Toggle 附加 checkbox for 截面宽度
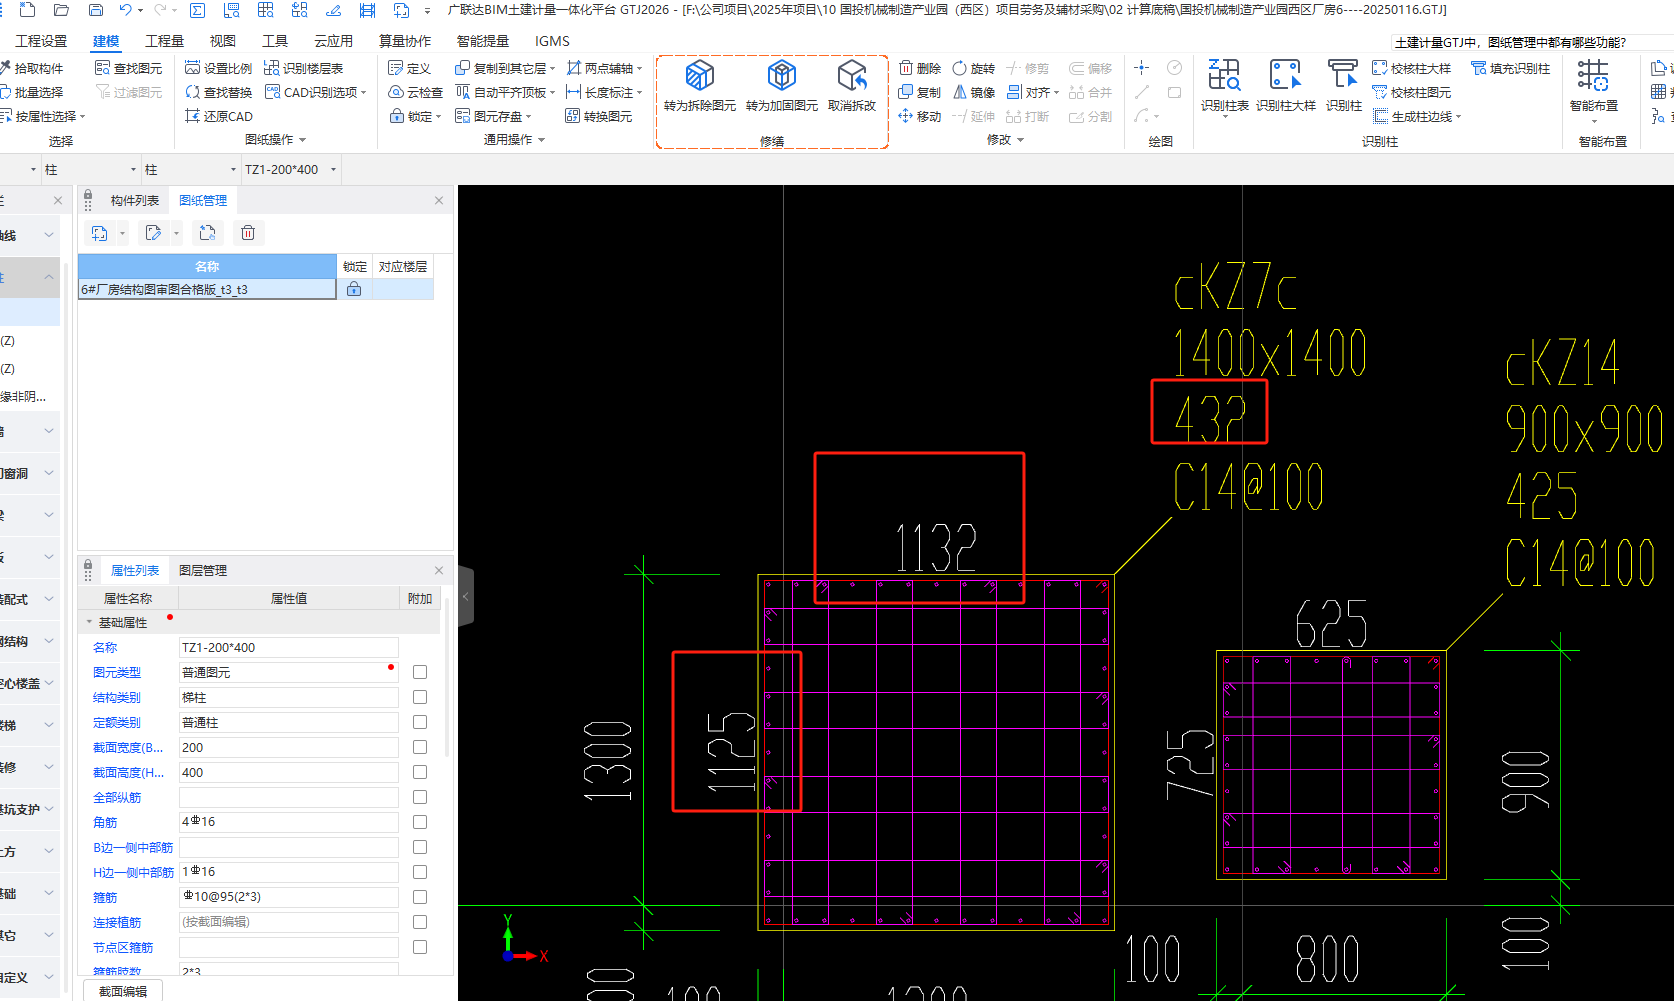The height and width of the screenshot is (1001, 1674). point(420,747)
